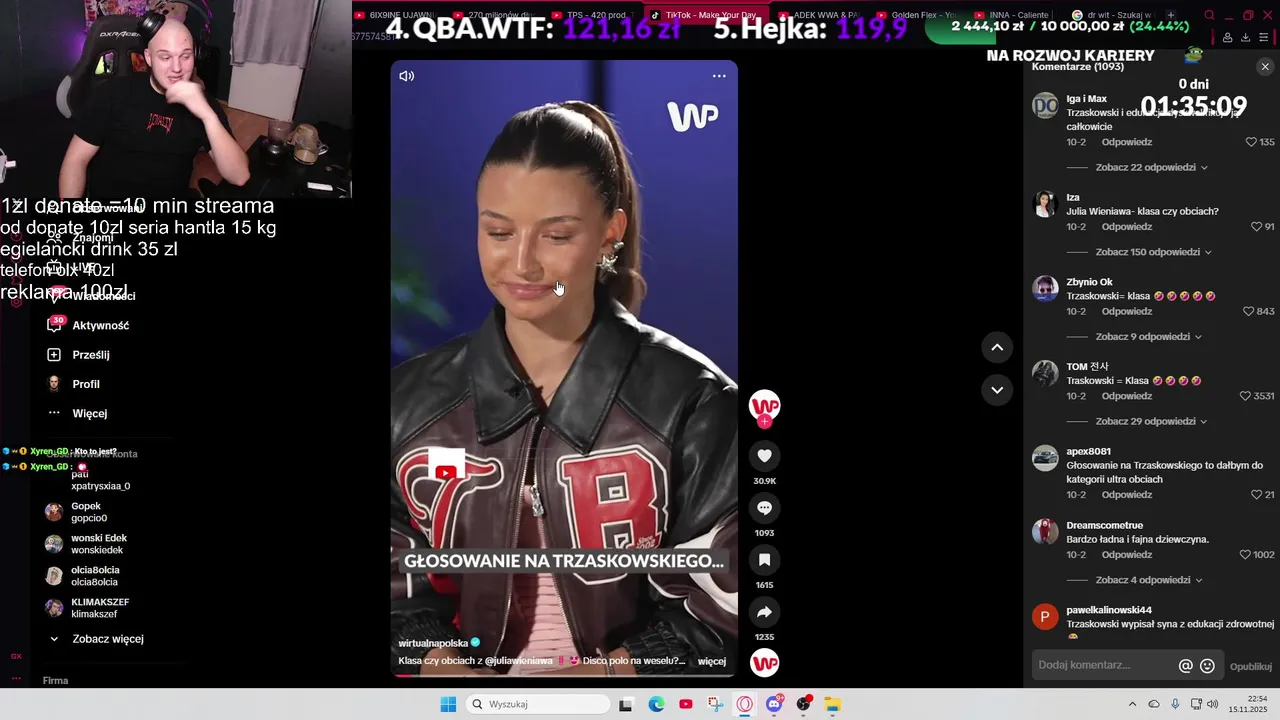The width and height of the screenshot is (1280, 720).
Task: Open Więcej in TikTok sidebar
Action: pos(78,413)
